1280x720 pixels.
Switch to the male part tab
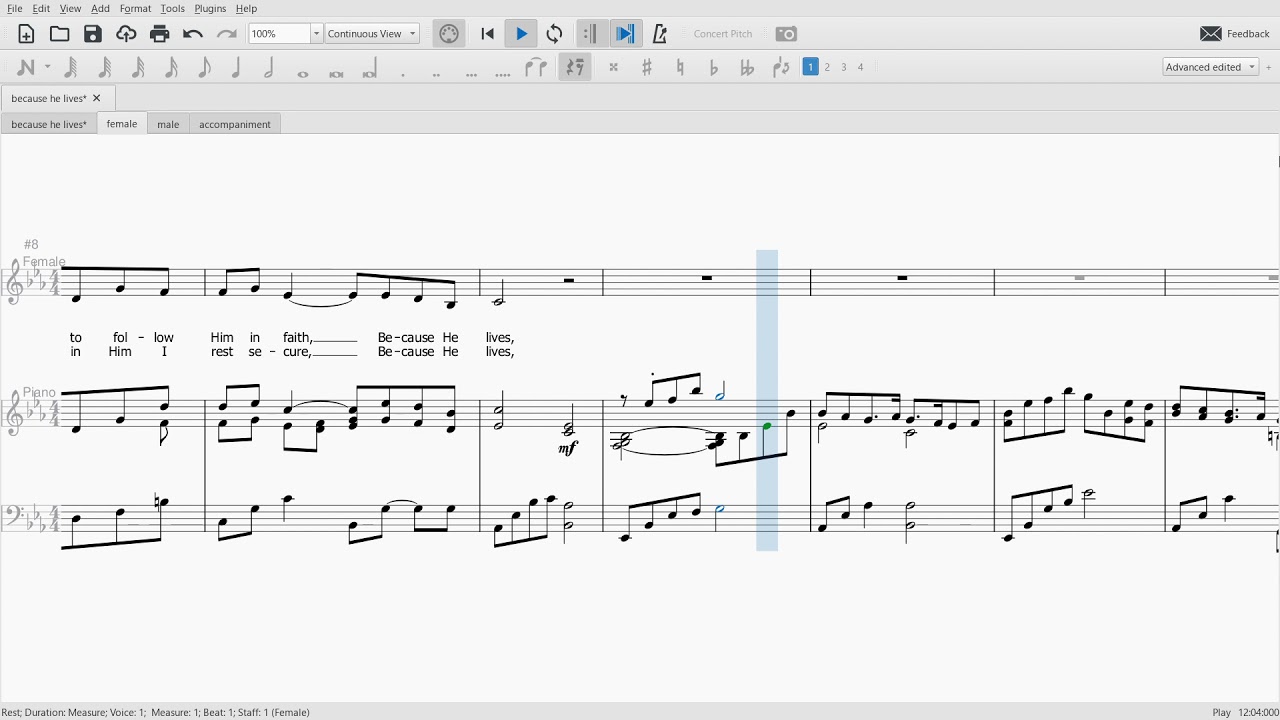point(168,124)
